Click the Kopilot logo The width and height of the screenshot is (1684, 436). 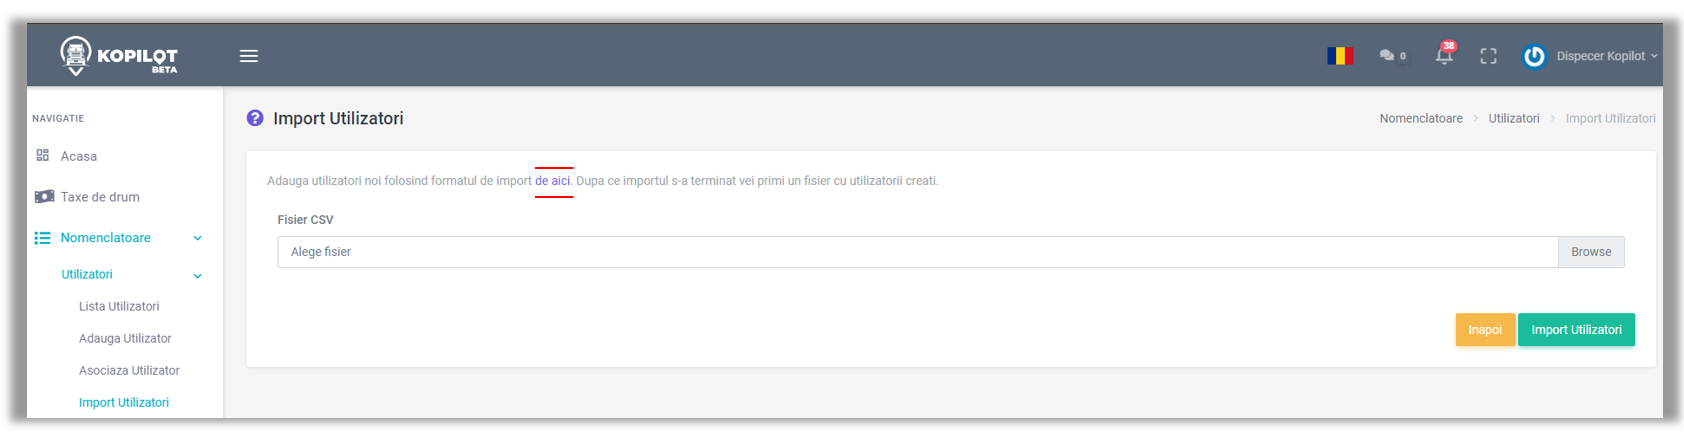coord(118,56)
